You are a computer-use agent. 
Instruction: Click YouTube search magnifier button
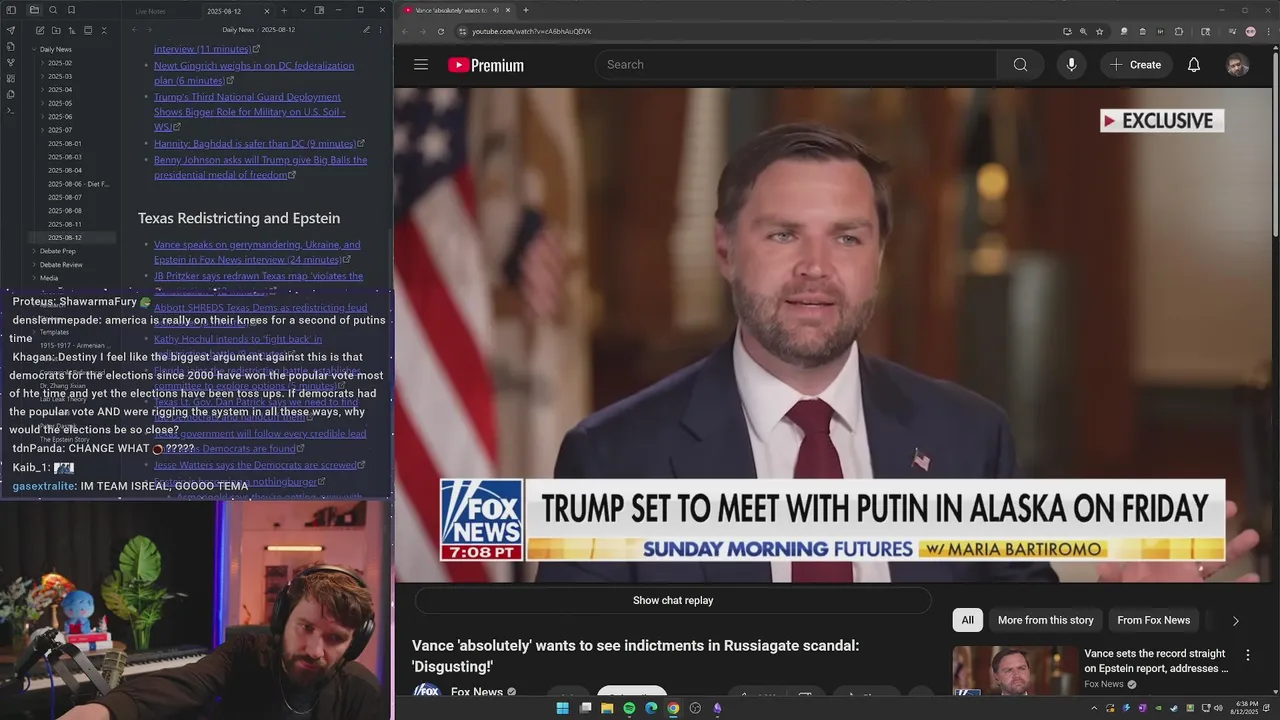pos(1020,65)
